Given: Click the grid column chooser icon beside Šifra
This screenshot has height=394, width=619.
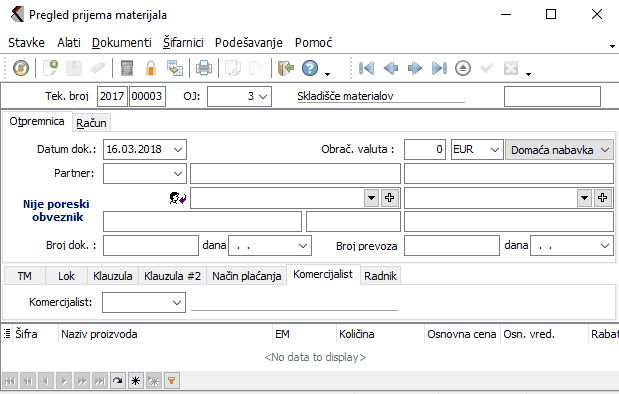Looking at the screenshot, I should (x=7, y=334).
